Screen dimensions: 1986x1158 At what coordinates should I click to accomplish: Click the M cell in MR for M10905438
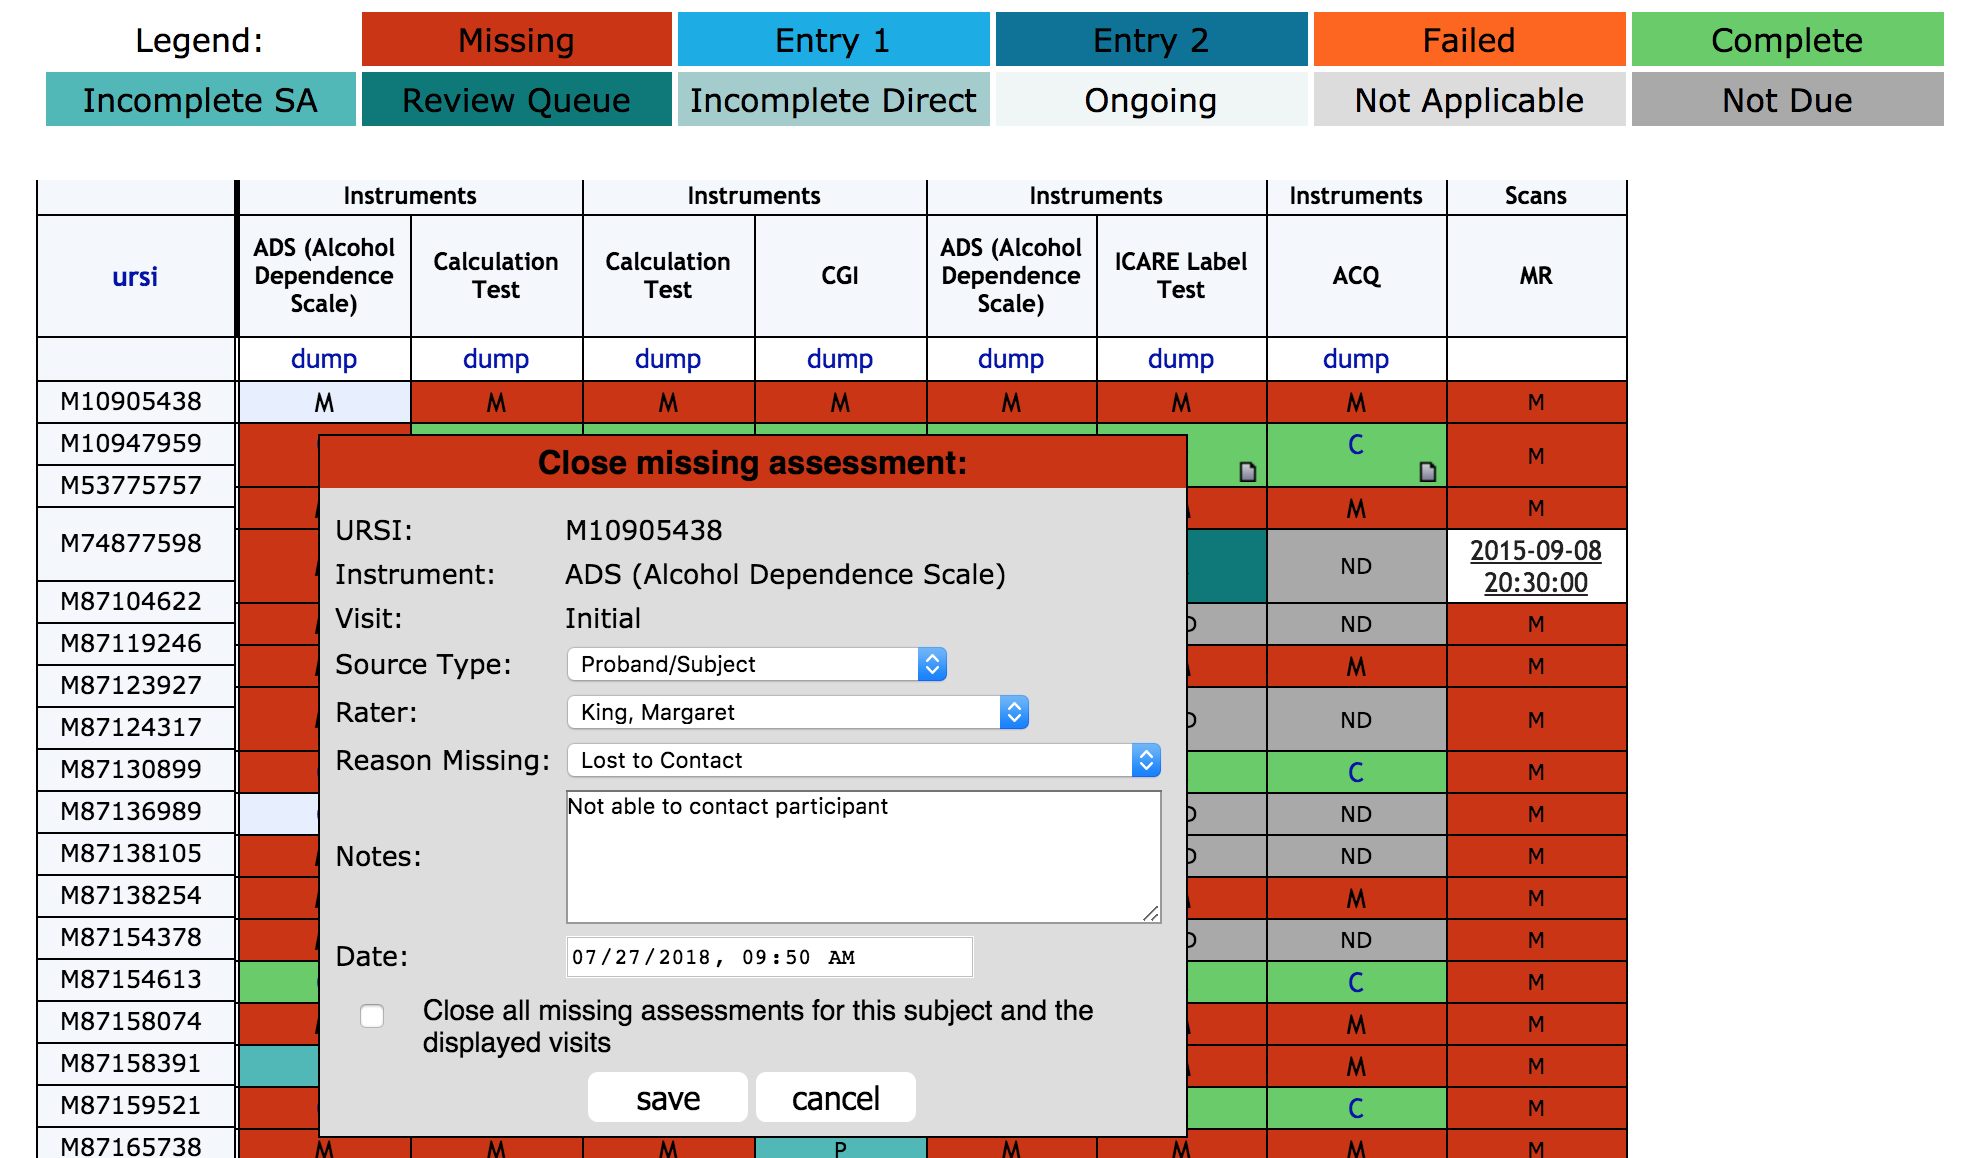[x=1536, y=402]
